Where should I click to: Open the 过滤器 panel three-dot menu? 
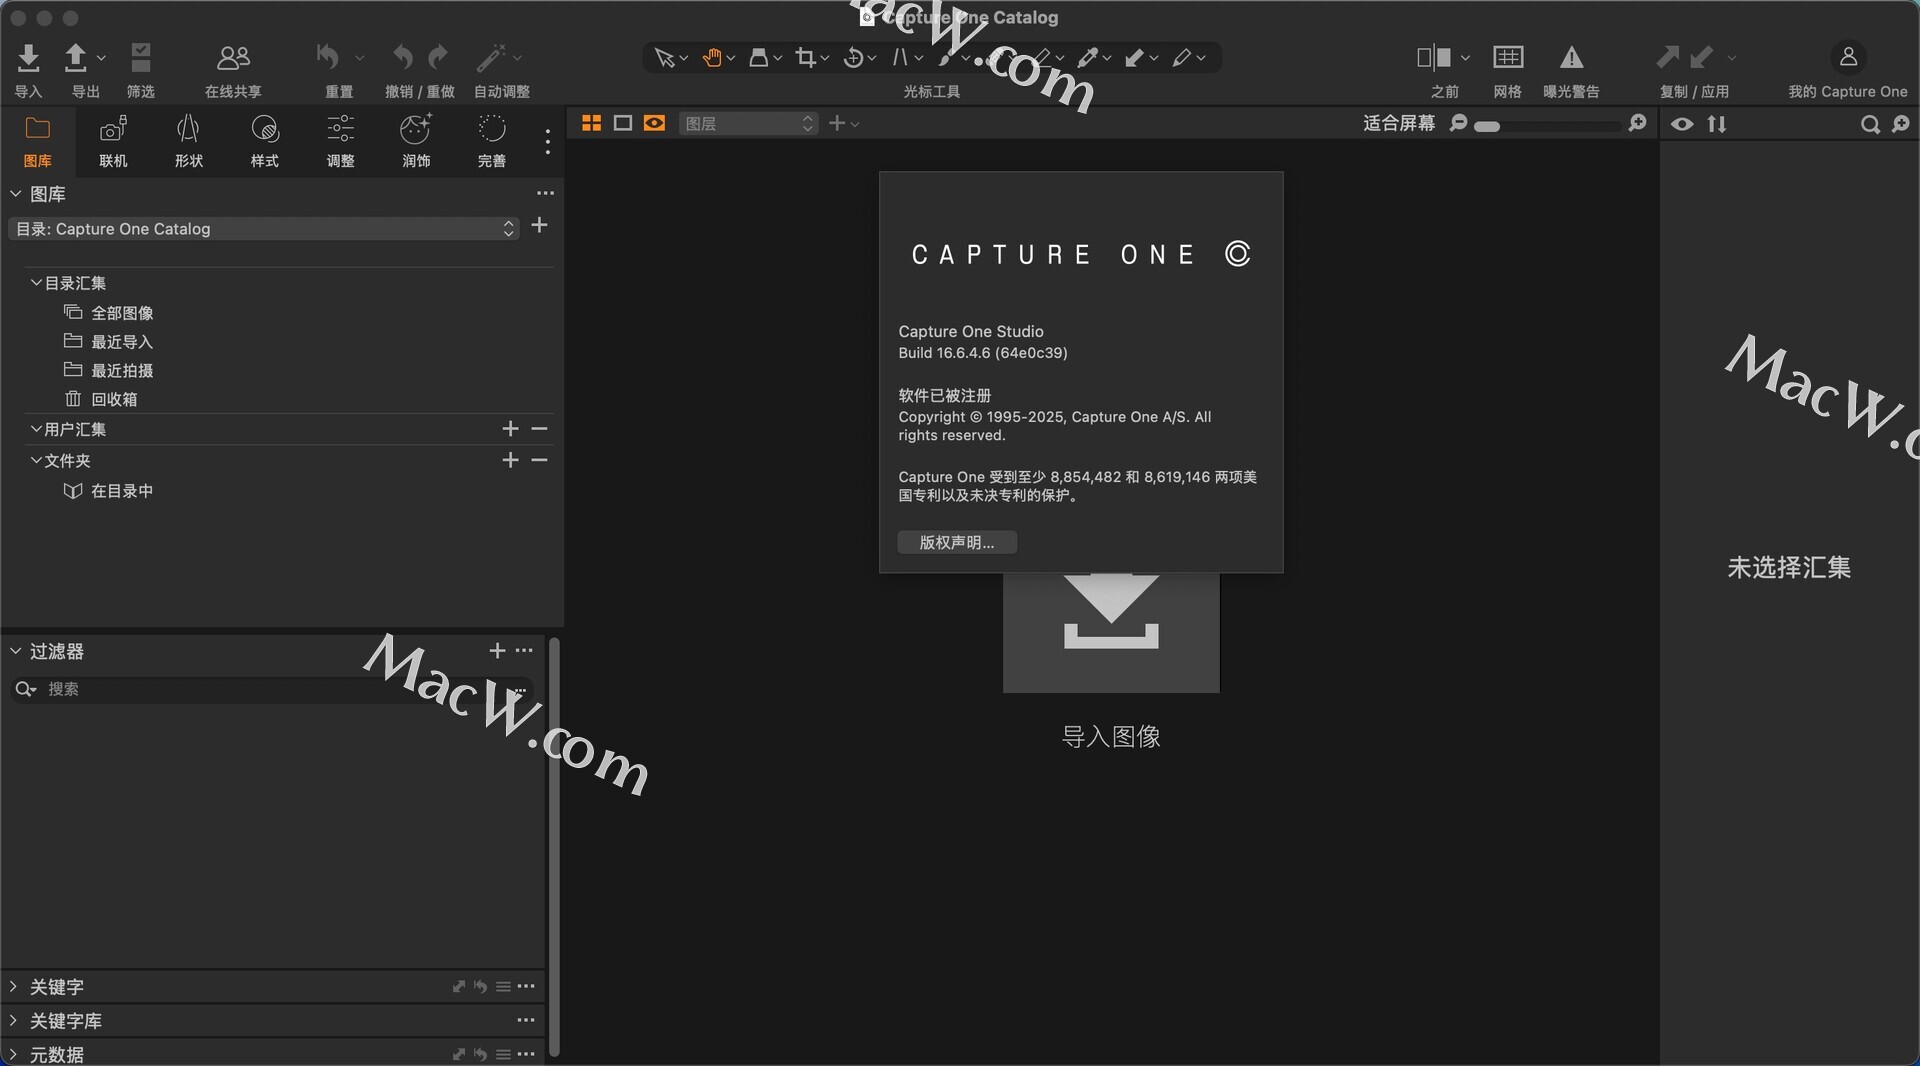pyautogui.click(x=525, y=650)
